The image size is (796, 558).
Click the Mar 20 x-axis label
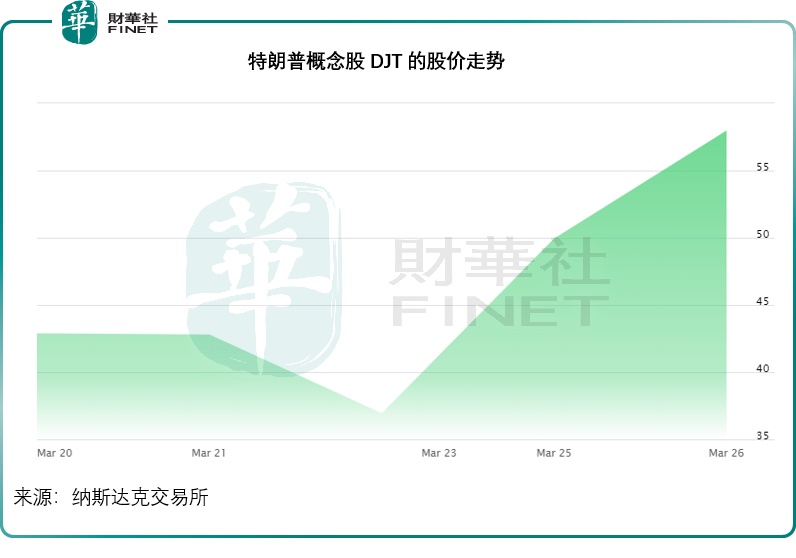(x=54, y=453)
